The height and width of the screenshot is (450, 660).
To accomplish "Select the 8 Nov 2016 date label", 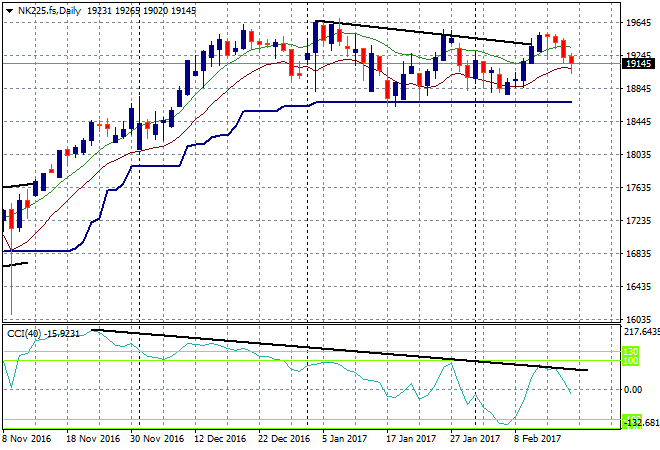I will tap(27, 439).
